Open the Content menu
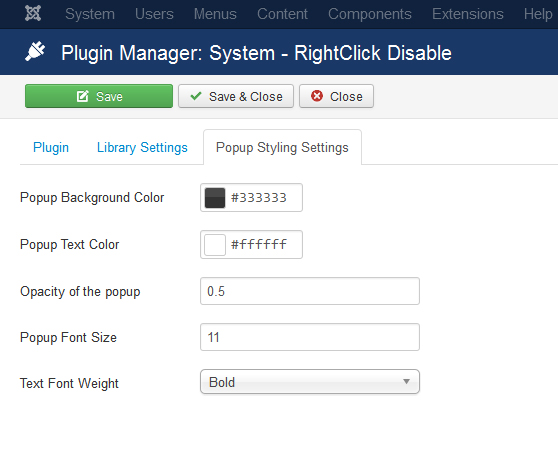Image resolution: width=558 pixels, height=464 pixels. [x=282, y=14]
